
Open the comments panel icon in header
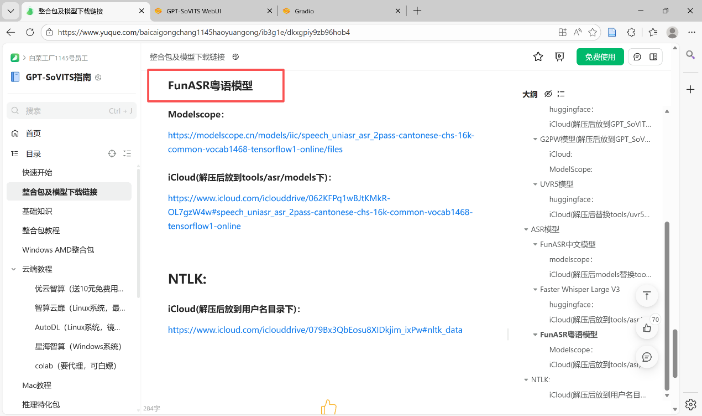click(638, 57)
